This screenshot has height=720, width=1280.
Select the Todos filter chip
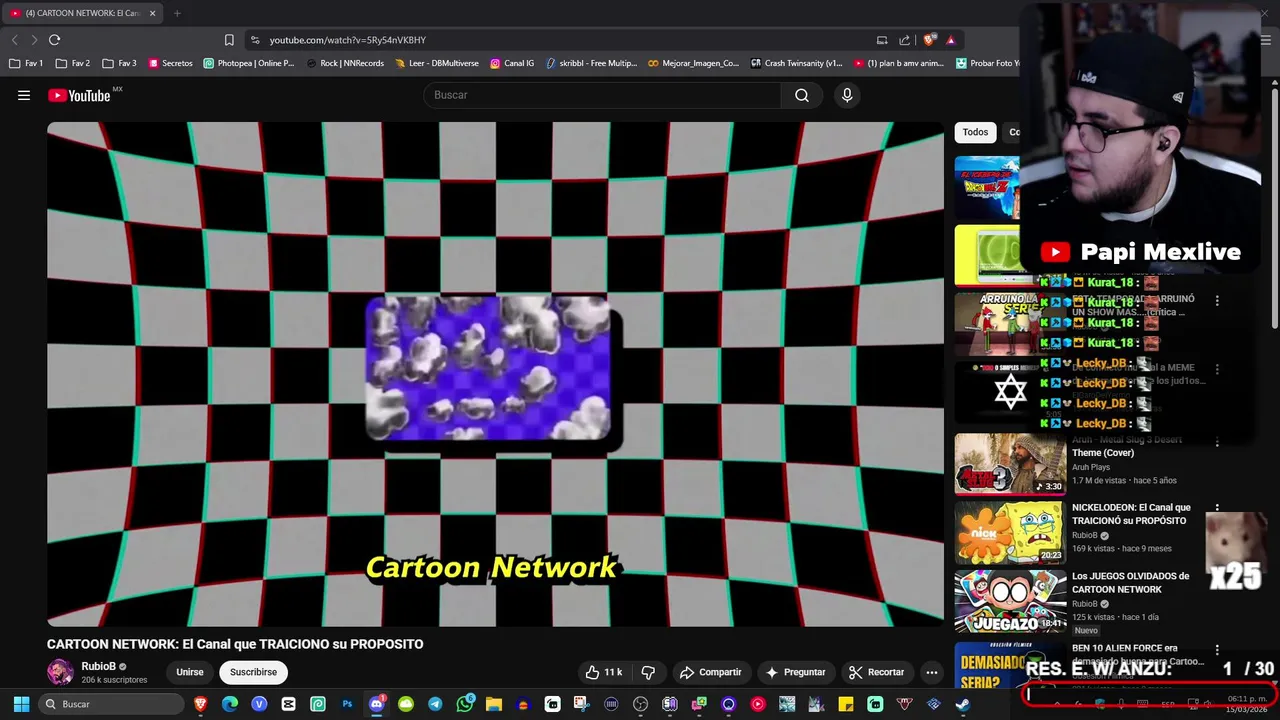pyautogui.click(x=975, y=132)
